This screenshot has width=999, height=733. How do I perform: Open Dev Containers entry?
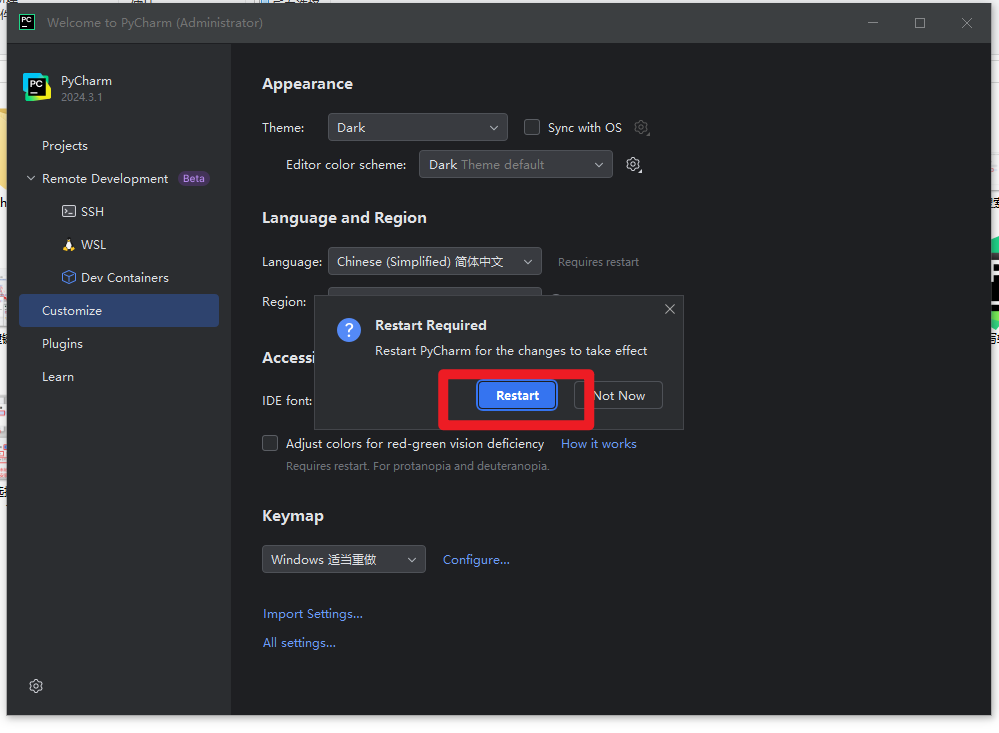tap(115, 278)
